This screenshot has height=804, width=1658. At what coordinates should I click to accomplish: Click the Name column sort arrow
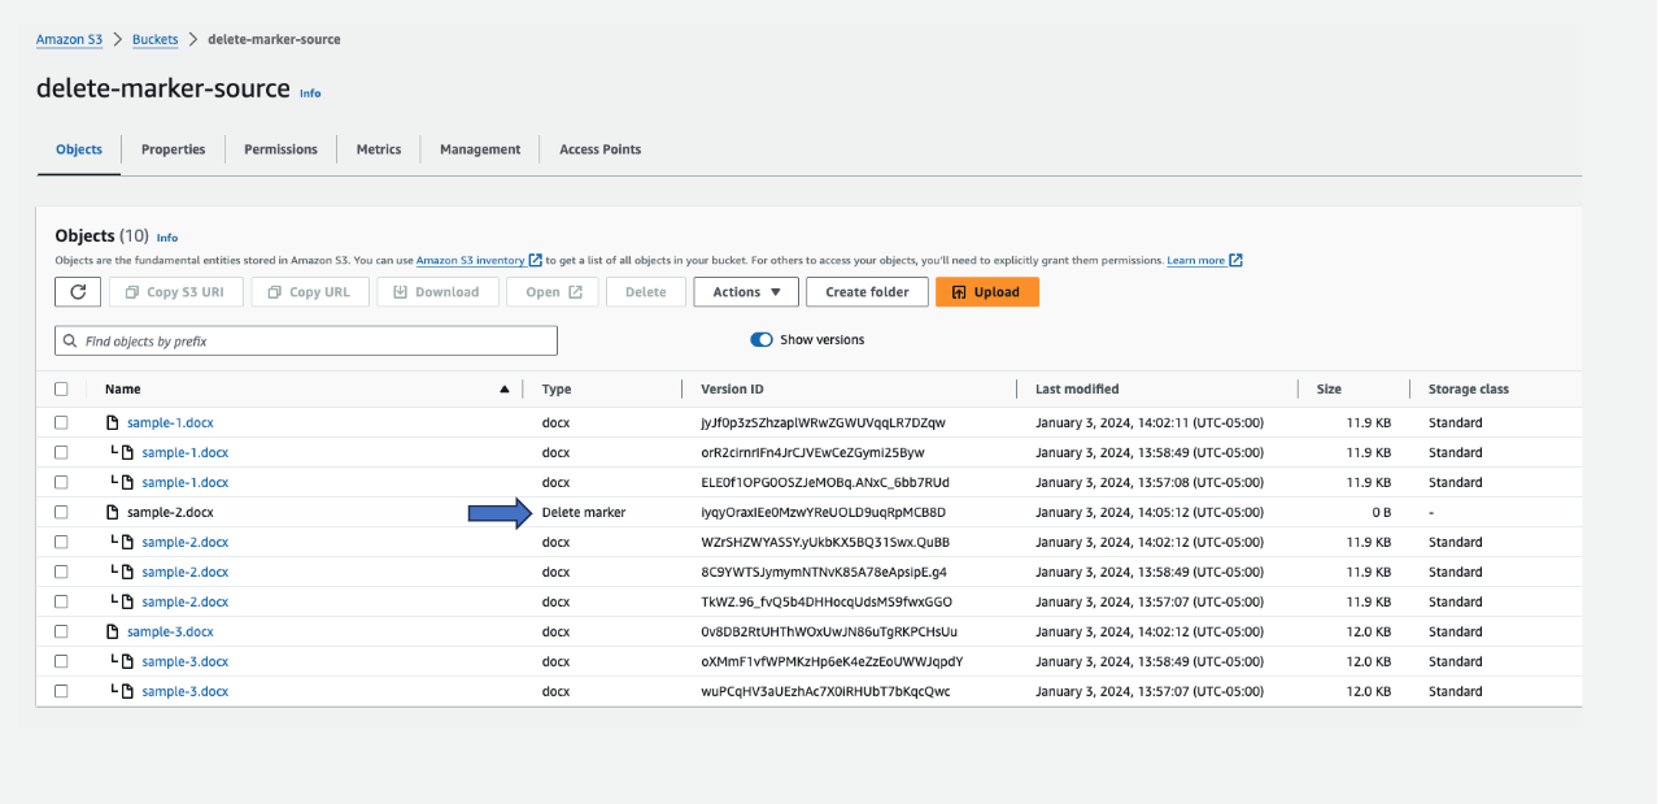pos(504,389)
